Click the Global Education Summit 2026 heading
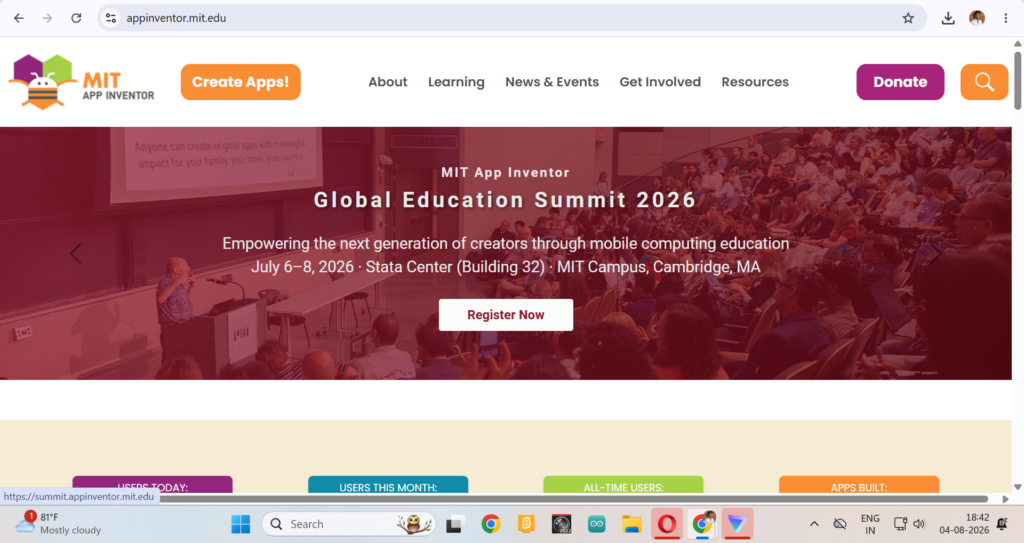The width and height of the screenshot is (1024, 543). pos(505,200)
